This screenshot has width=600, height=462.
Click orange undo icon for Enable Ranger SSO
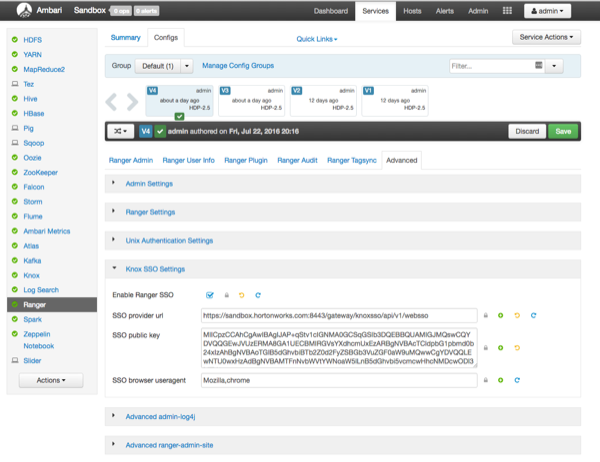click(x=241, y=295)
